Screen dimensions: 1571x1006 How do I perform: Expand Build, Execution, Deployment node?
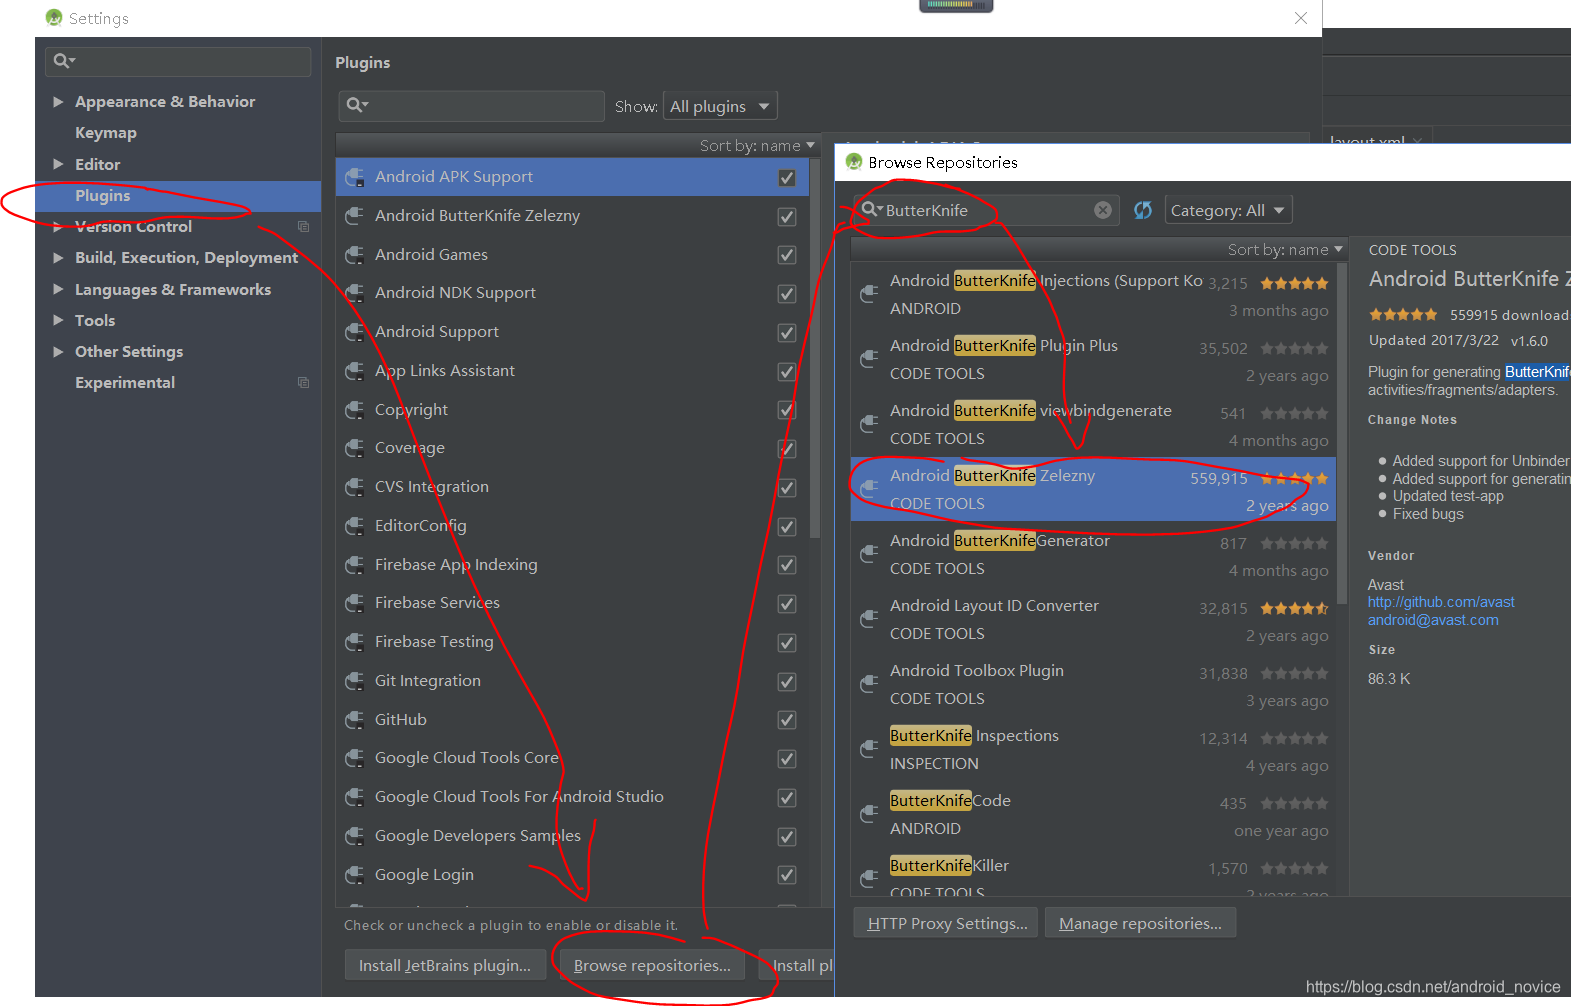tap(58, 258)
